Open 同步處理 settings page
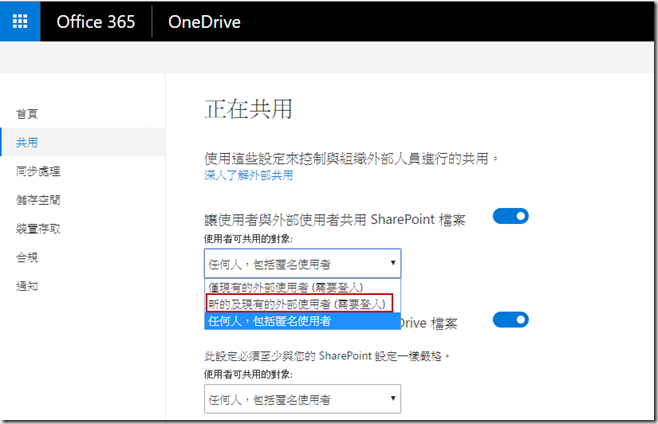Screen dimensions: 658x424 point(38,171)
